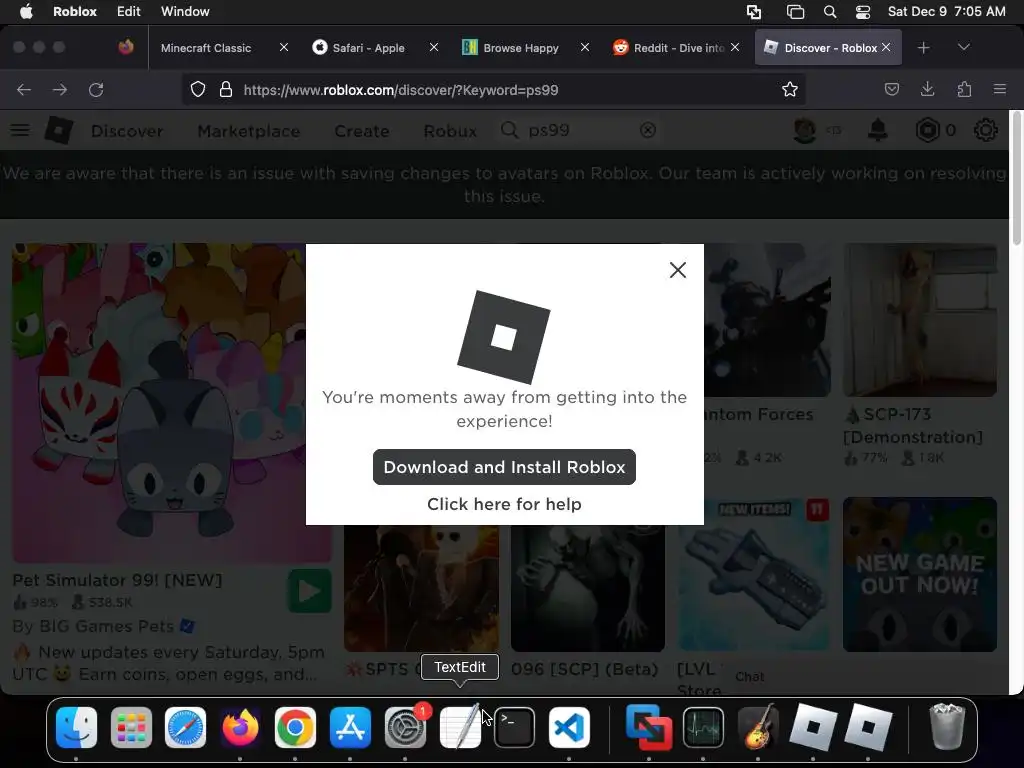Open Visual Studio Code from the Dock
This screenshot has width=1024, height=768.
[569, 728]
